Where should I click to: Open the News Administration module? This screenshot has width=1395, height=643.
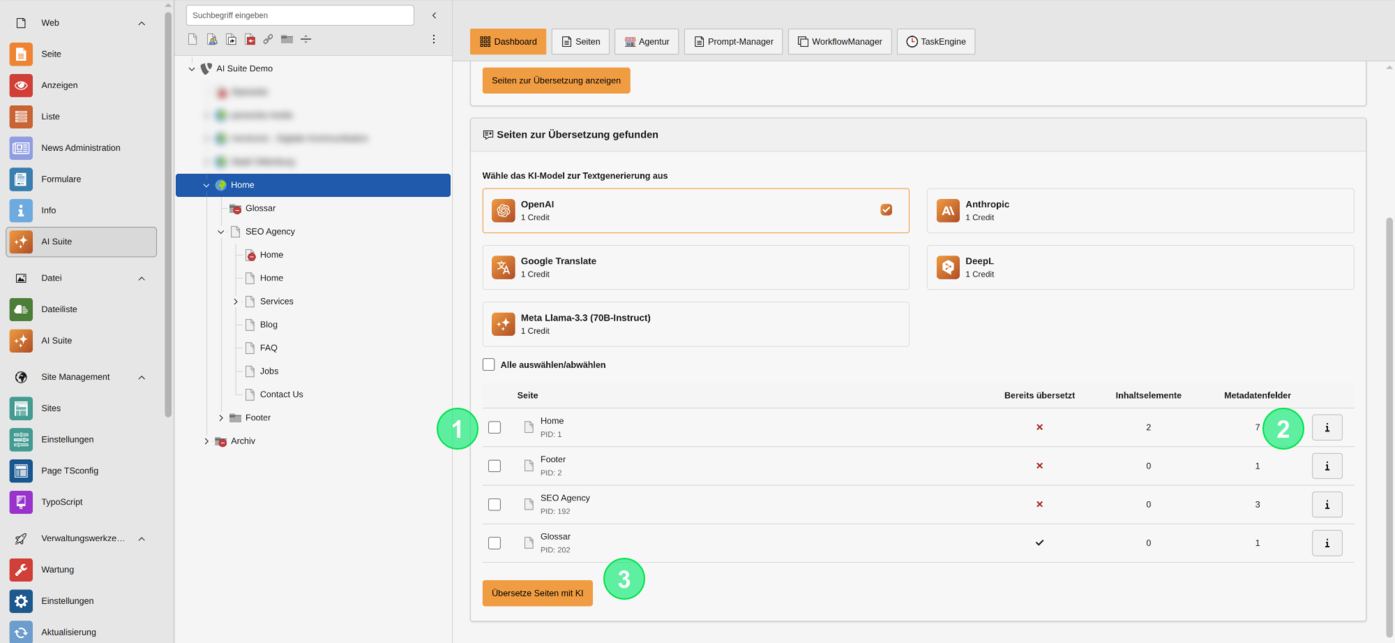[x=81, y=148]
